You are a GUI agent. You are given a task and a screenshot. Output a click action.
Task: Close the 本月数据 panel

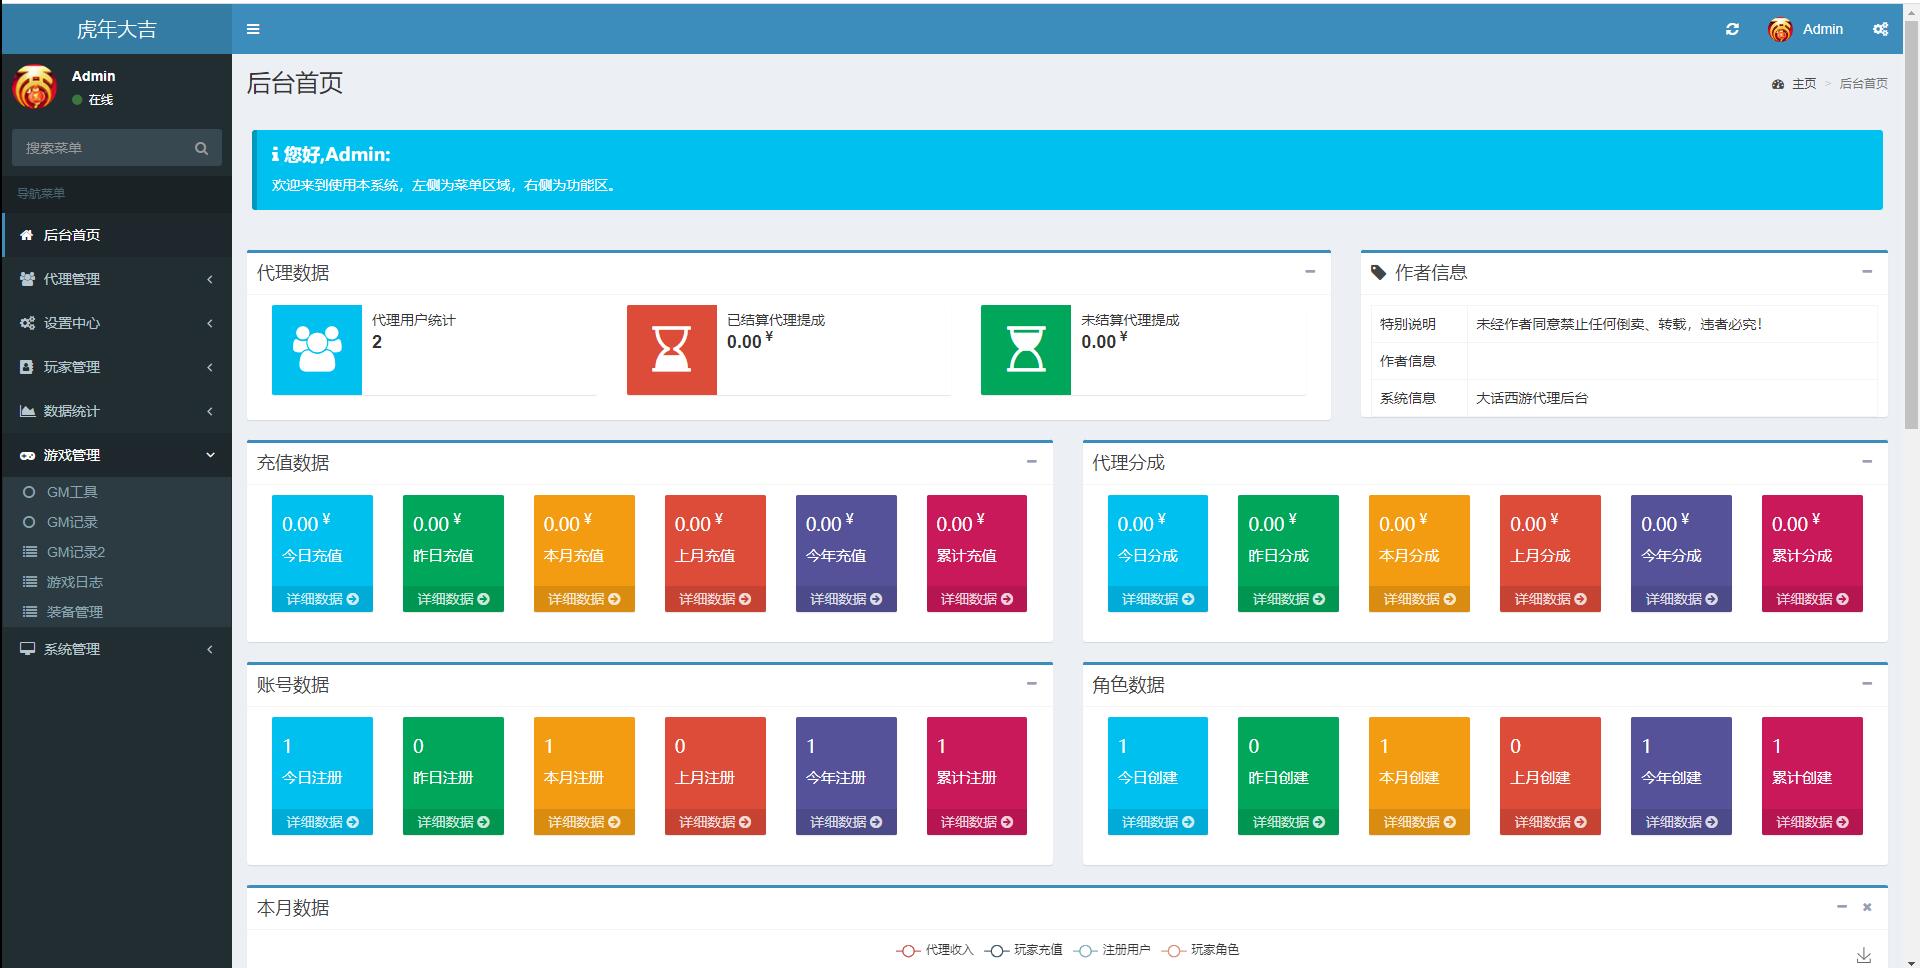point(1867,907)
